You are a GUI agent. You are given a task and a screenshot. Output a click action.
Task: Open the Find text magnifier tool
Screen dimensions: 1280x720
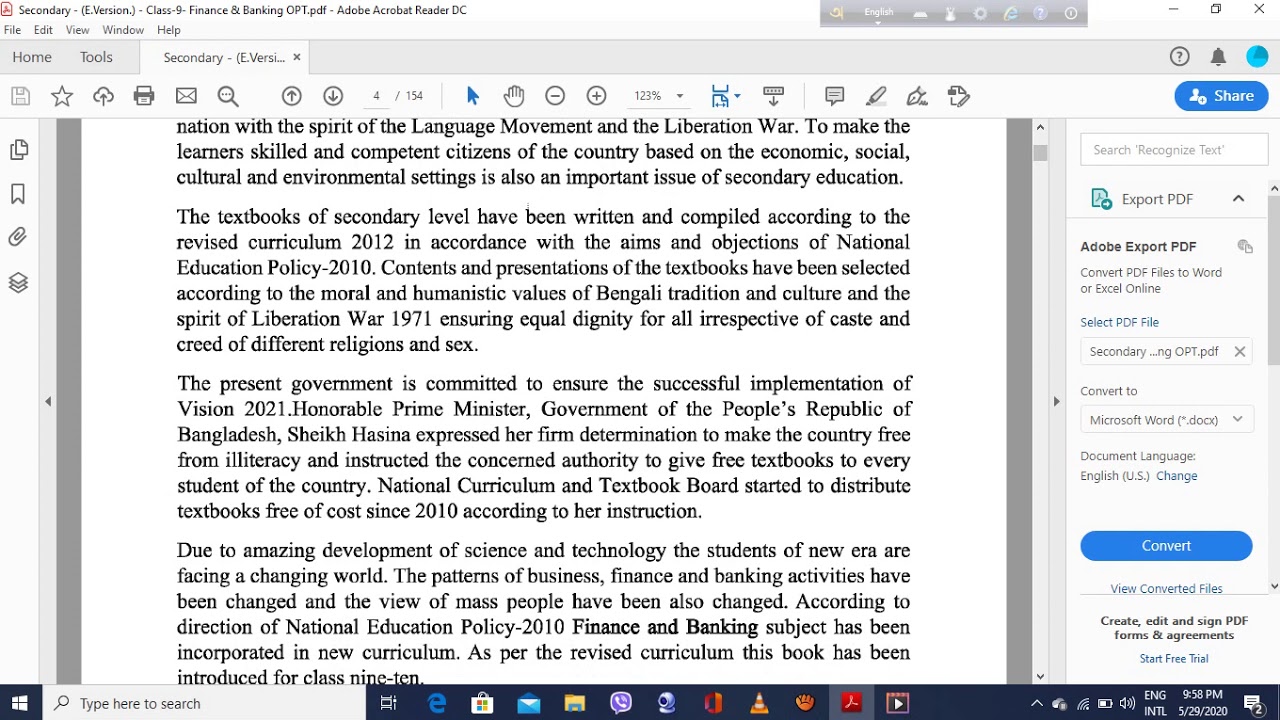pyautogui.click(x=228, y=96)
